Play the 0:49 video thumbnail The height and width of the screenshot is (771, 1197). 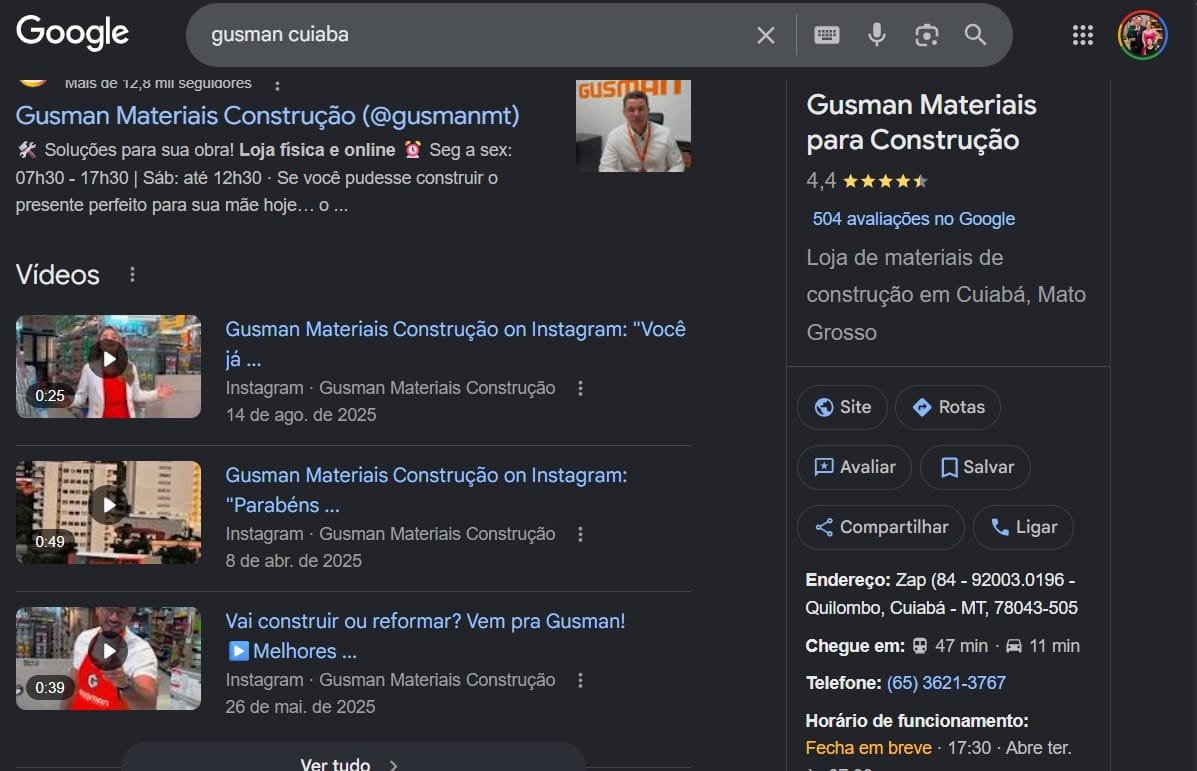(x=108, y=512)
